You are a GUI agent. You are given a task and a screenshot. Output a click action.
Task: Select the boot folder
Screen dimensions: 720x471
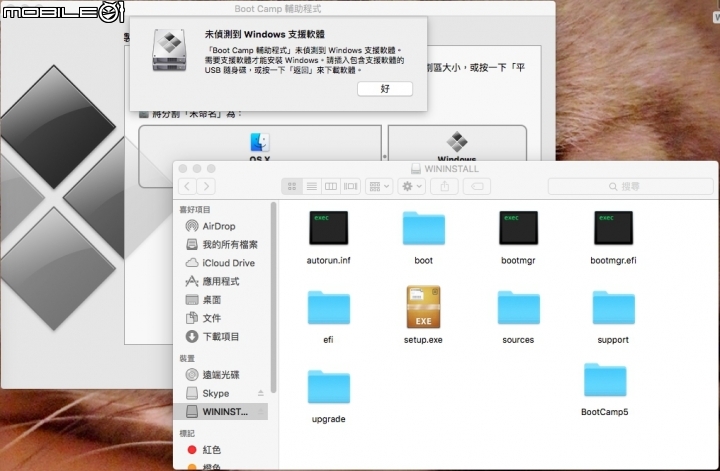pyautogui.click(x=423, y=228)
